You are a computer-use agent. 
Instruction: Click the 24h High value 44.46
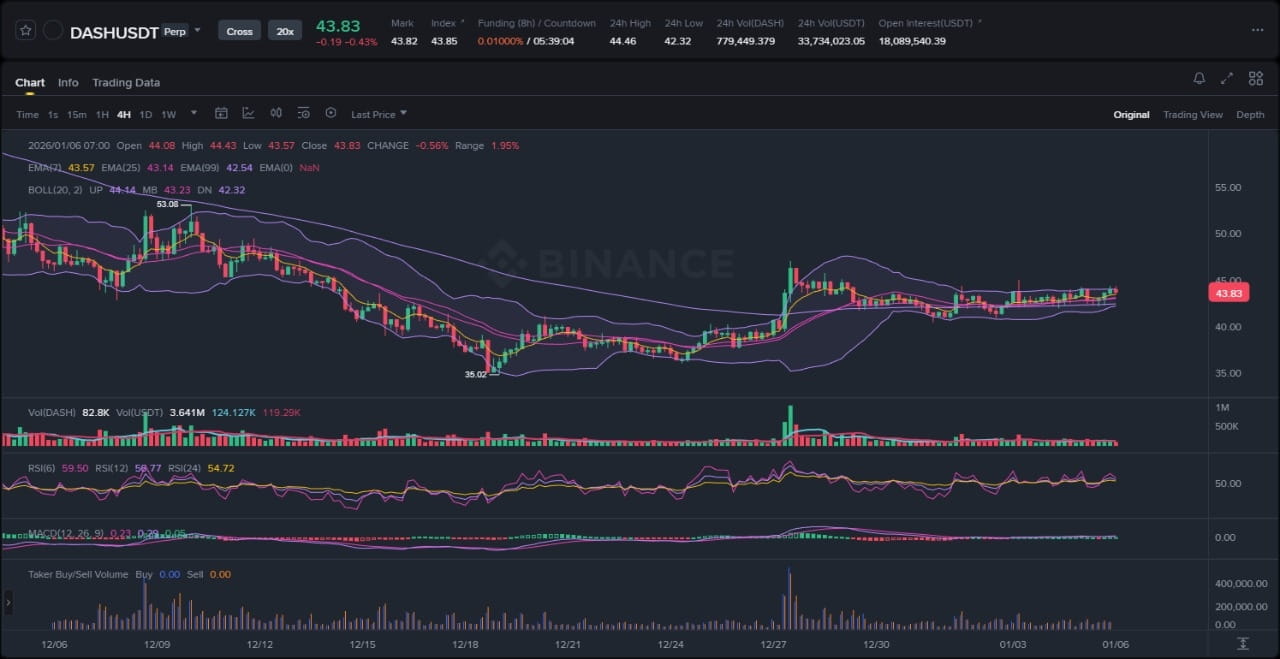[x=623, y=41]
